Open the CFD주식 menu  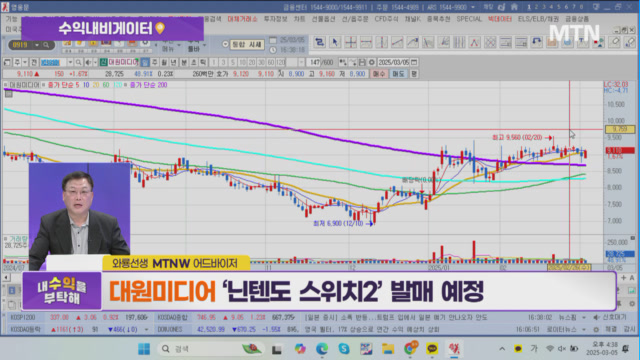(x=386, y=19)
